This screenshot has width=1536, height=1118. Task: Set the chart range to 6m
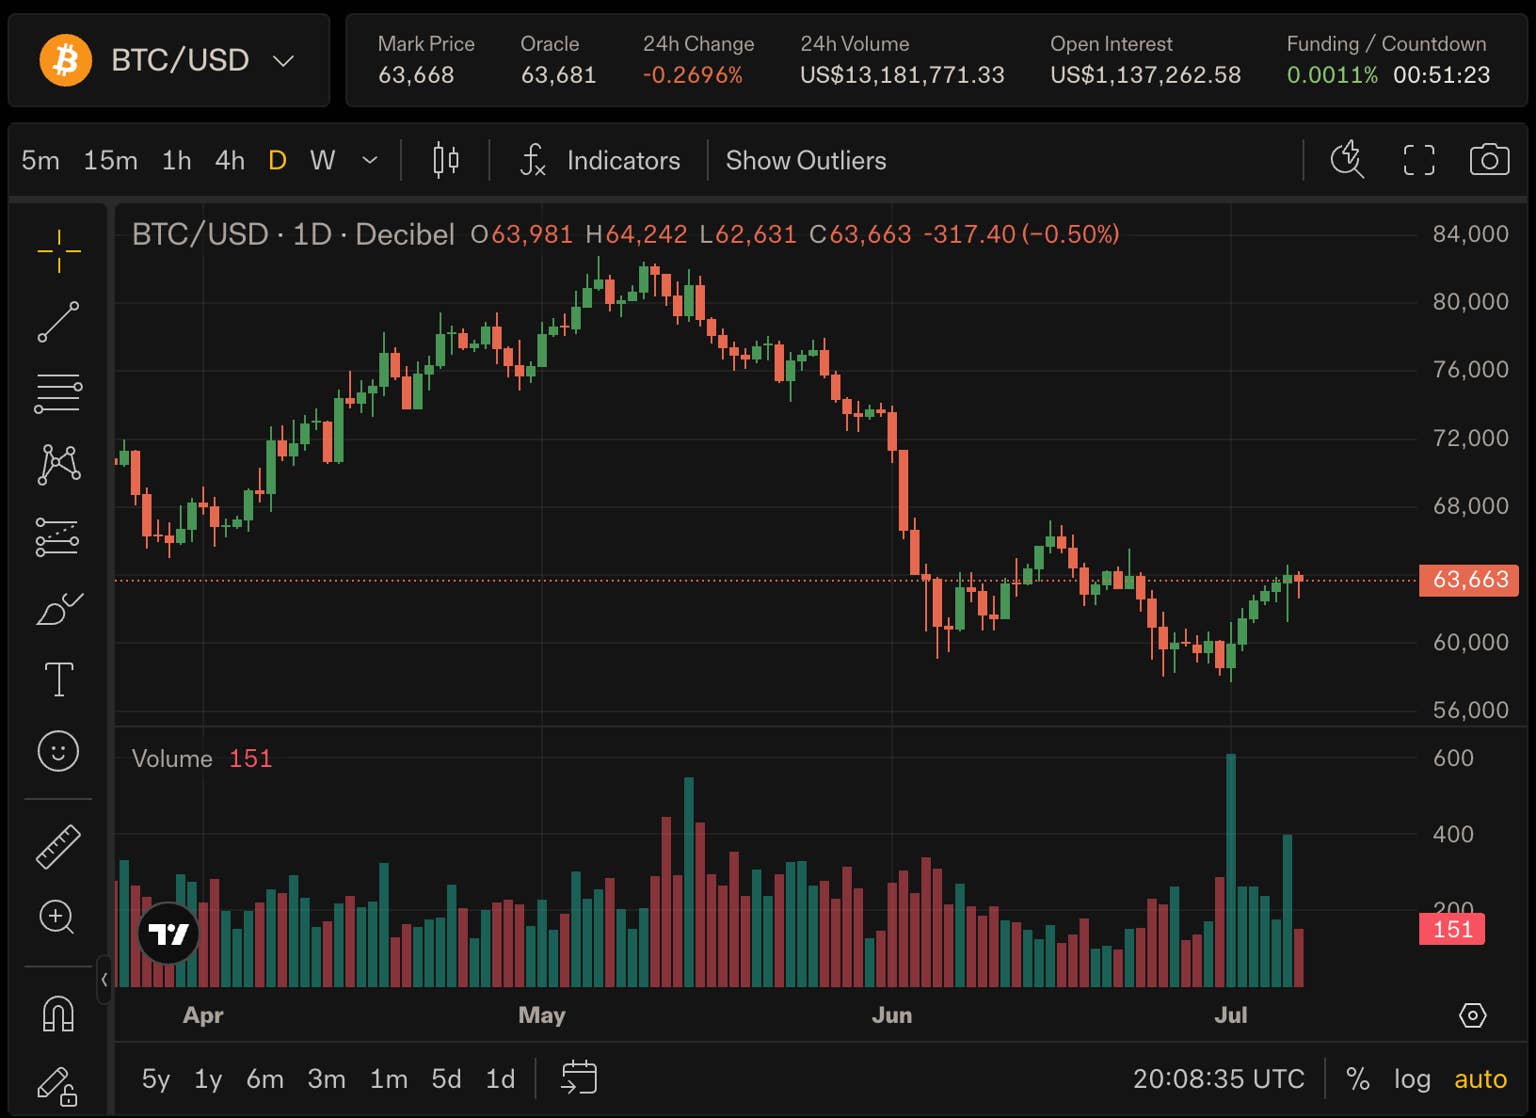[265, 1079]
